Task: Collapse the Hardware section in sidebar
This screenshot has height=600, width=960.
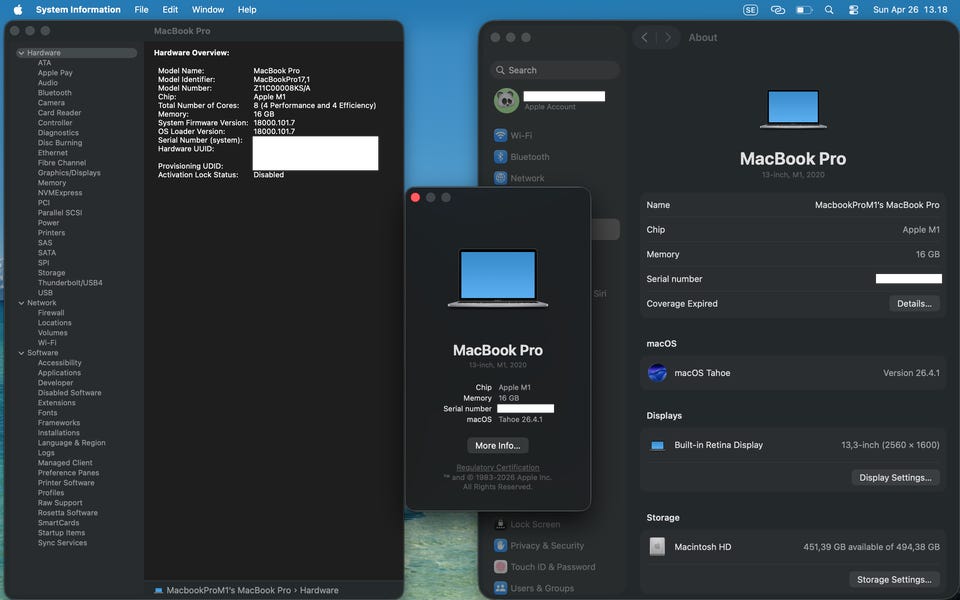Action: (21, 53)
